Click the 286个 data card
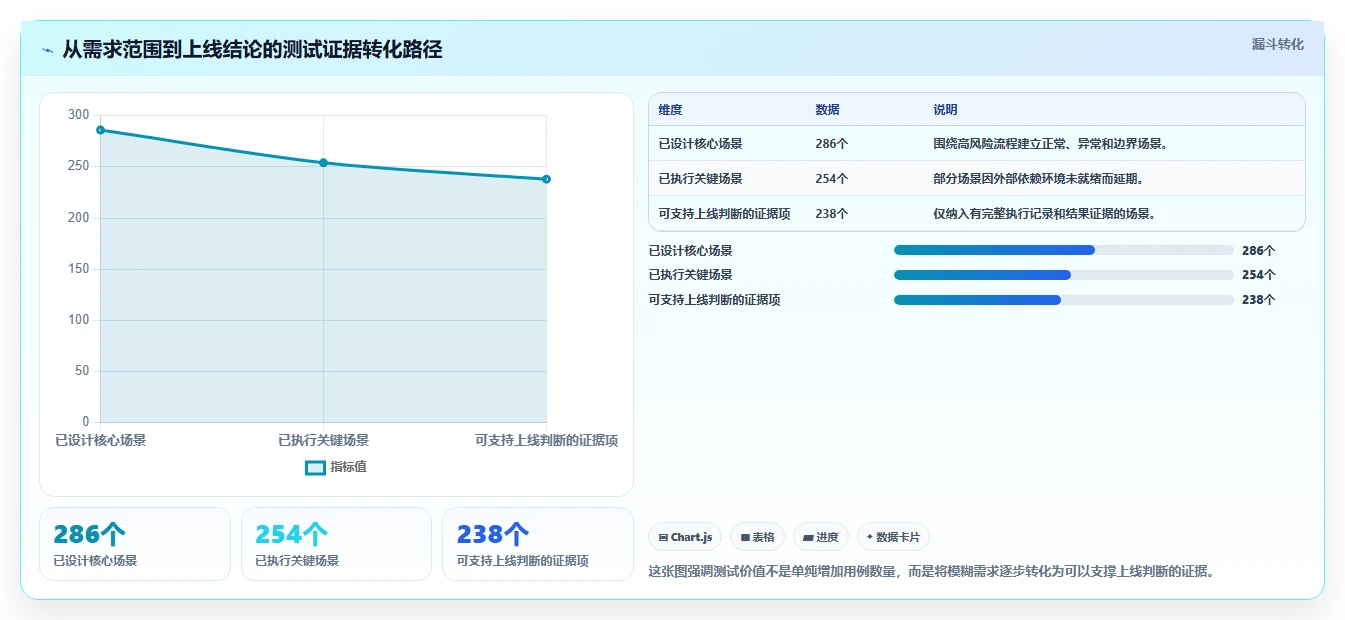 point(135,544)
